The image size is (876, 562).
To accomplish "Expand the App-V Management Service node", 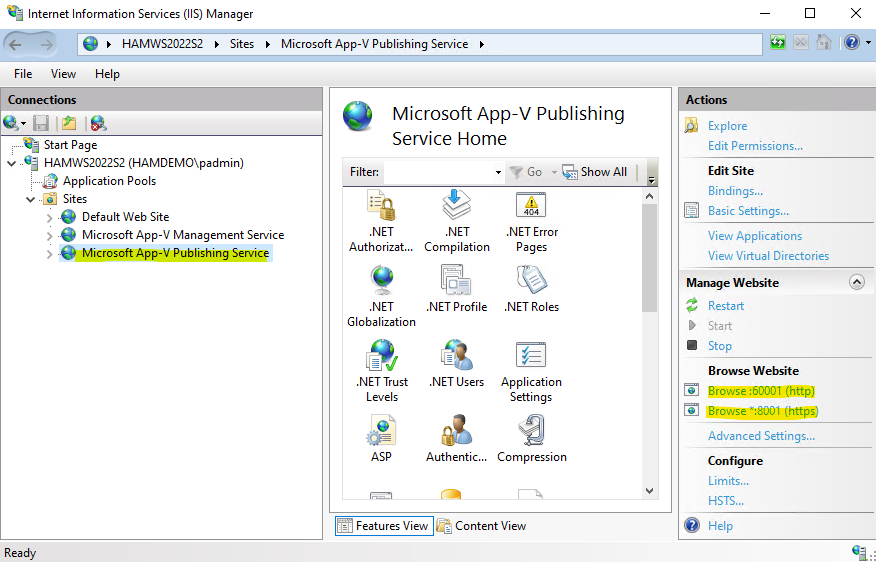I will 49,236.
